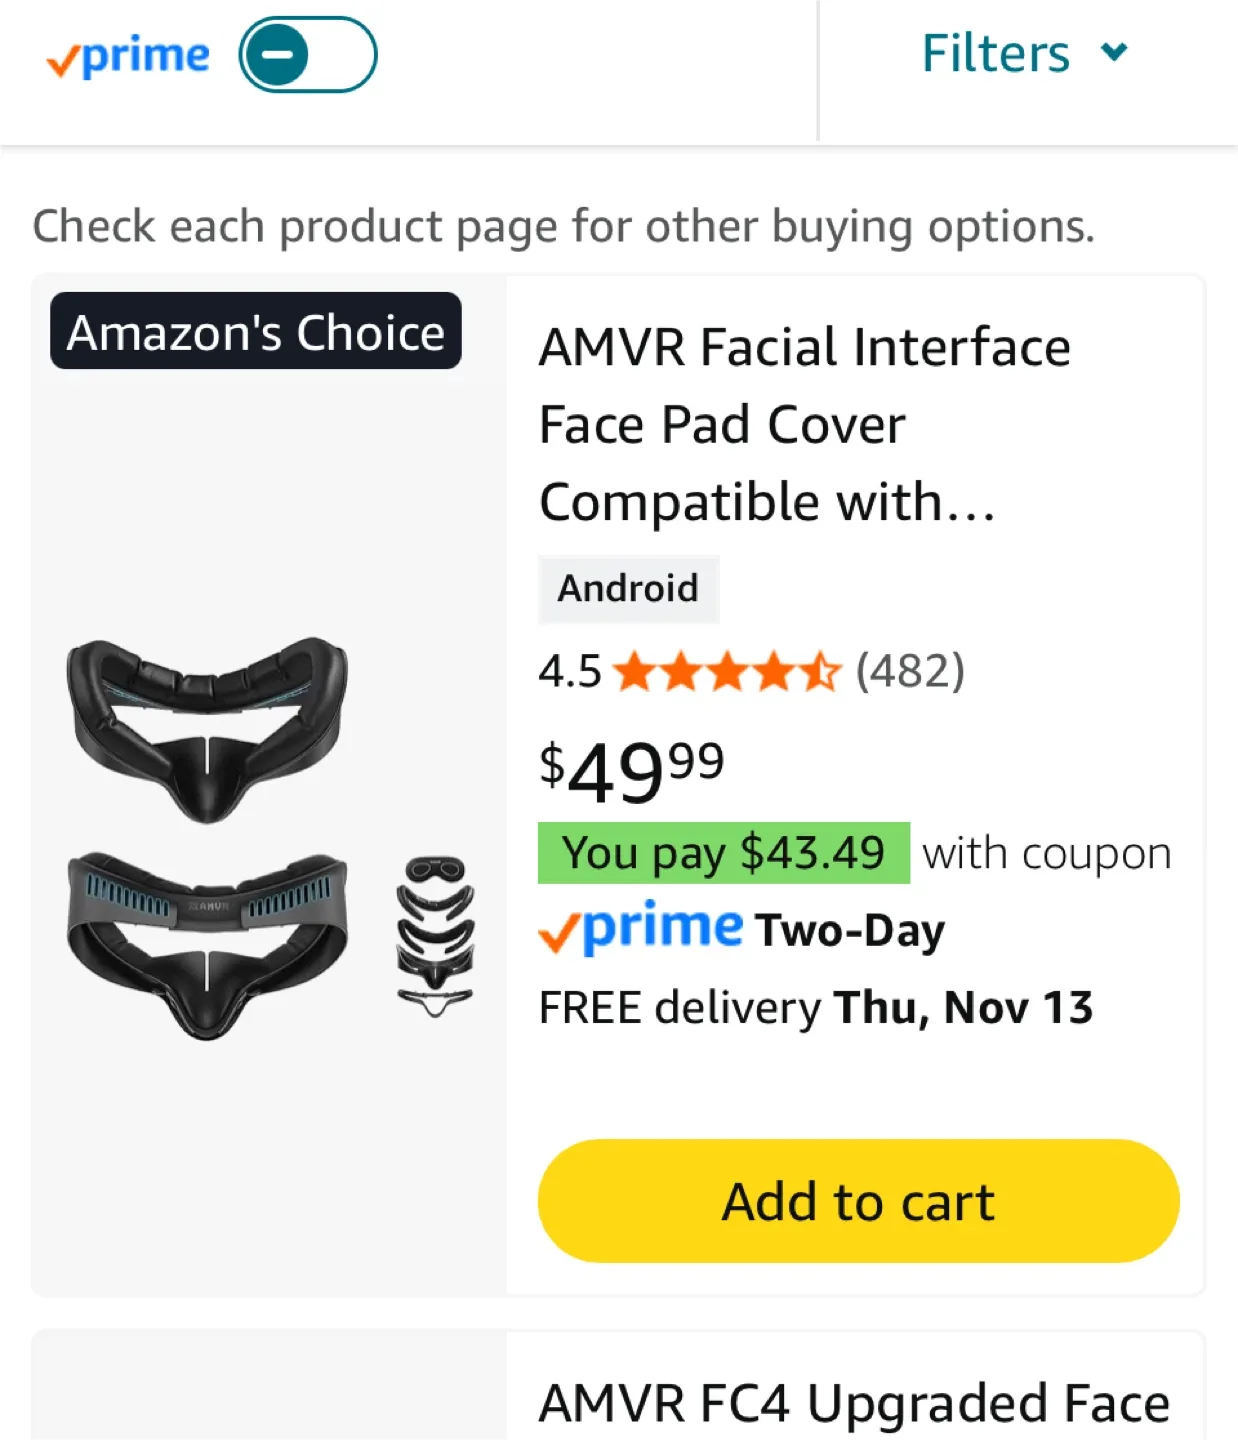
Task: Open the AMVR FC4 Upgraded Face listing
Action: pos(854,1402)
